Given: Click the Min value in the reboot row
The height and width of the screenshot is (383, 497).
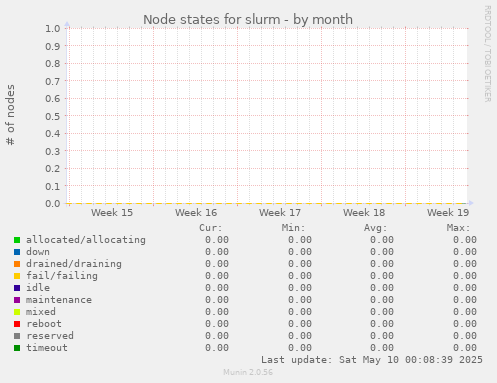Looking at the screenshot, I should pos(300,324).
